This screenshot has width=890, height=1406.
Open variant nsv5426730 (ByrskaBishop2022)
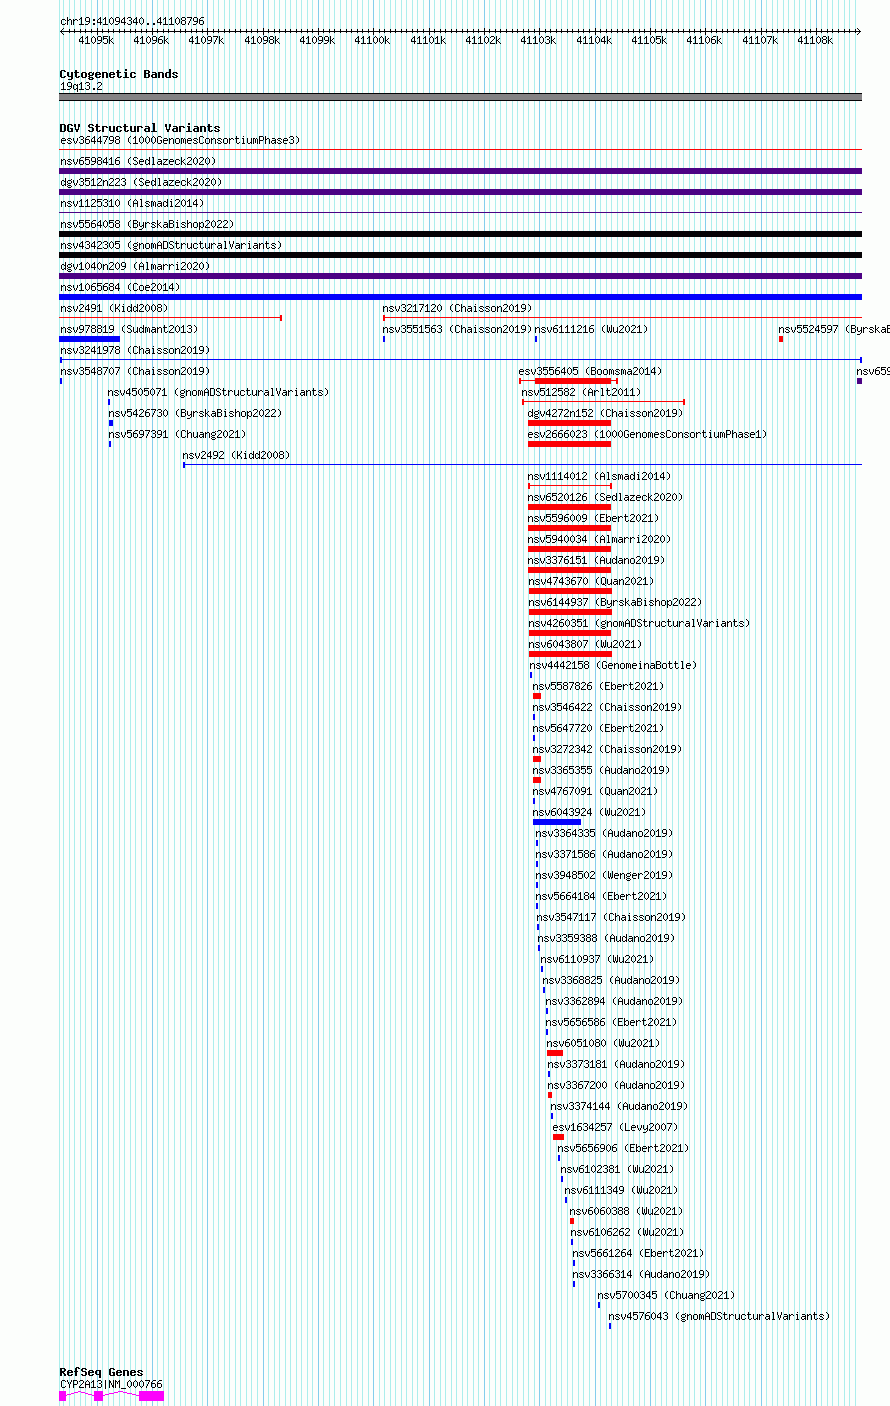click(x=195, y=413)
